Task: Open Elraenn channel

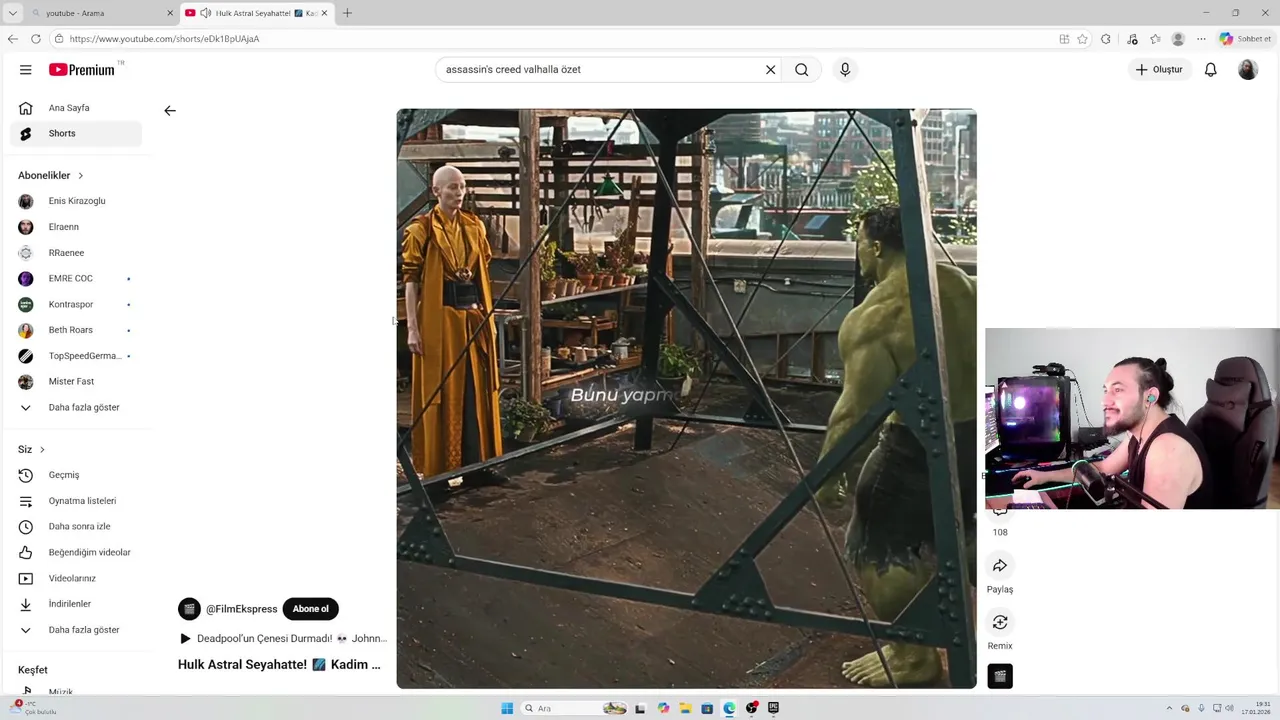Action: point(76,227)
